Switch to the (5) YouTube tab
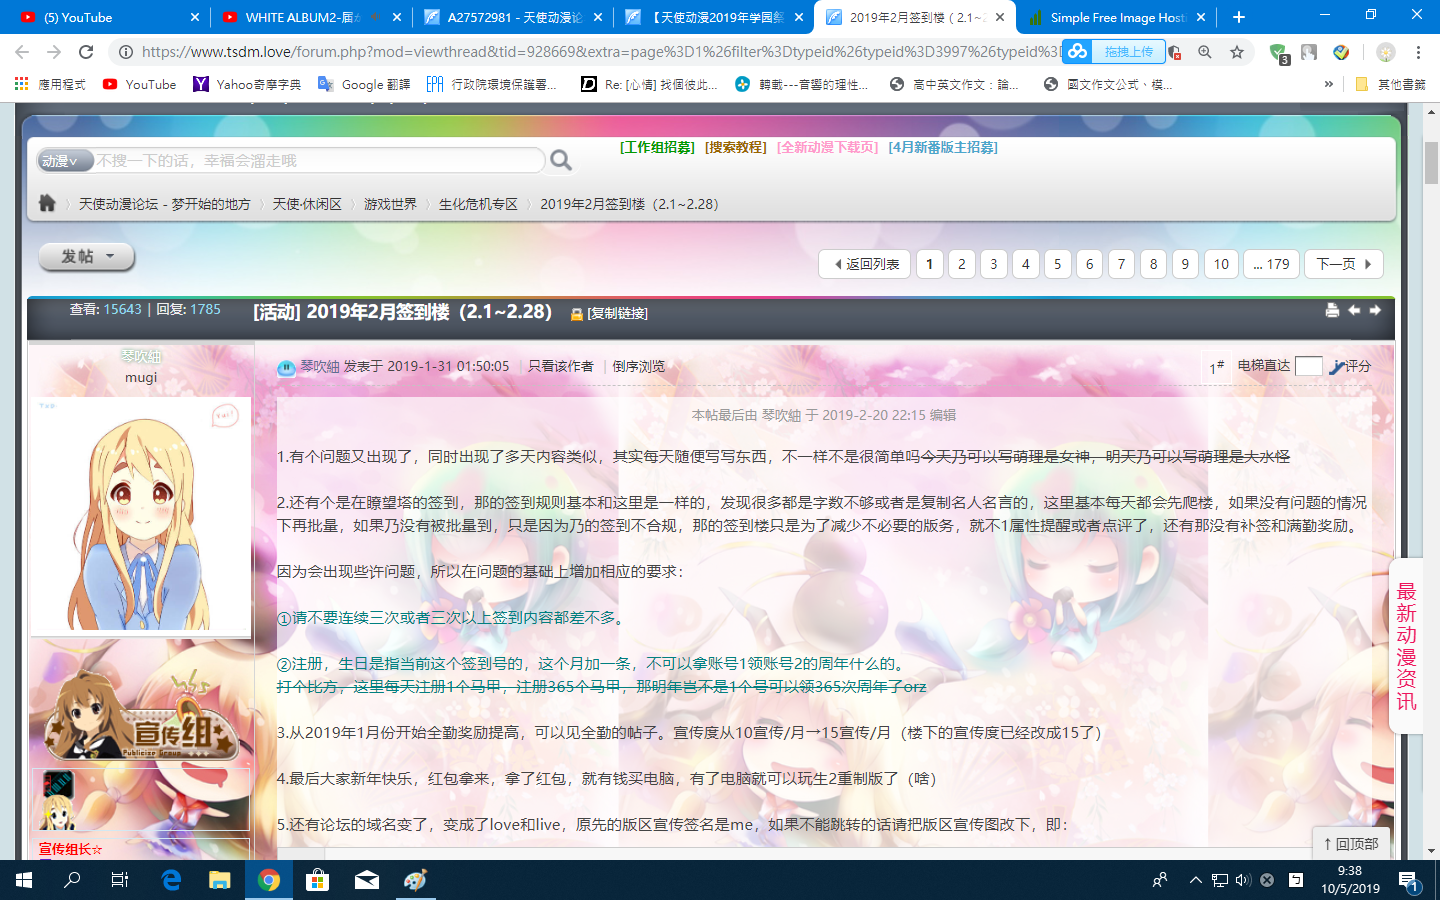Viewport: 1440px width, 900px height. pos(109,17)
